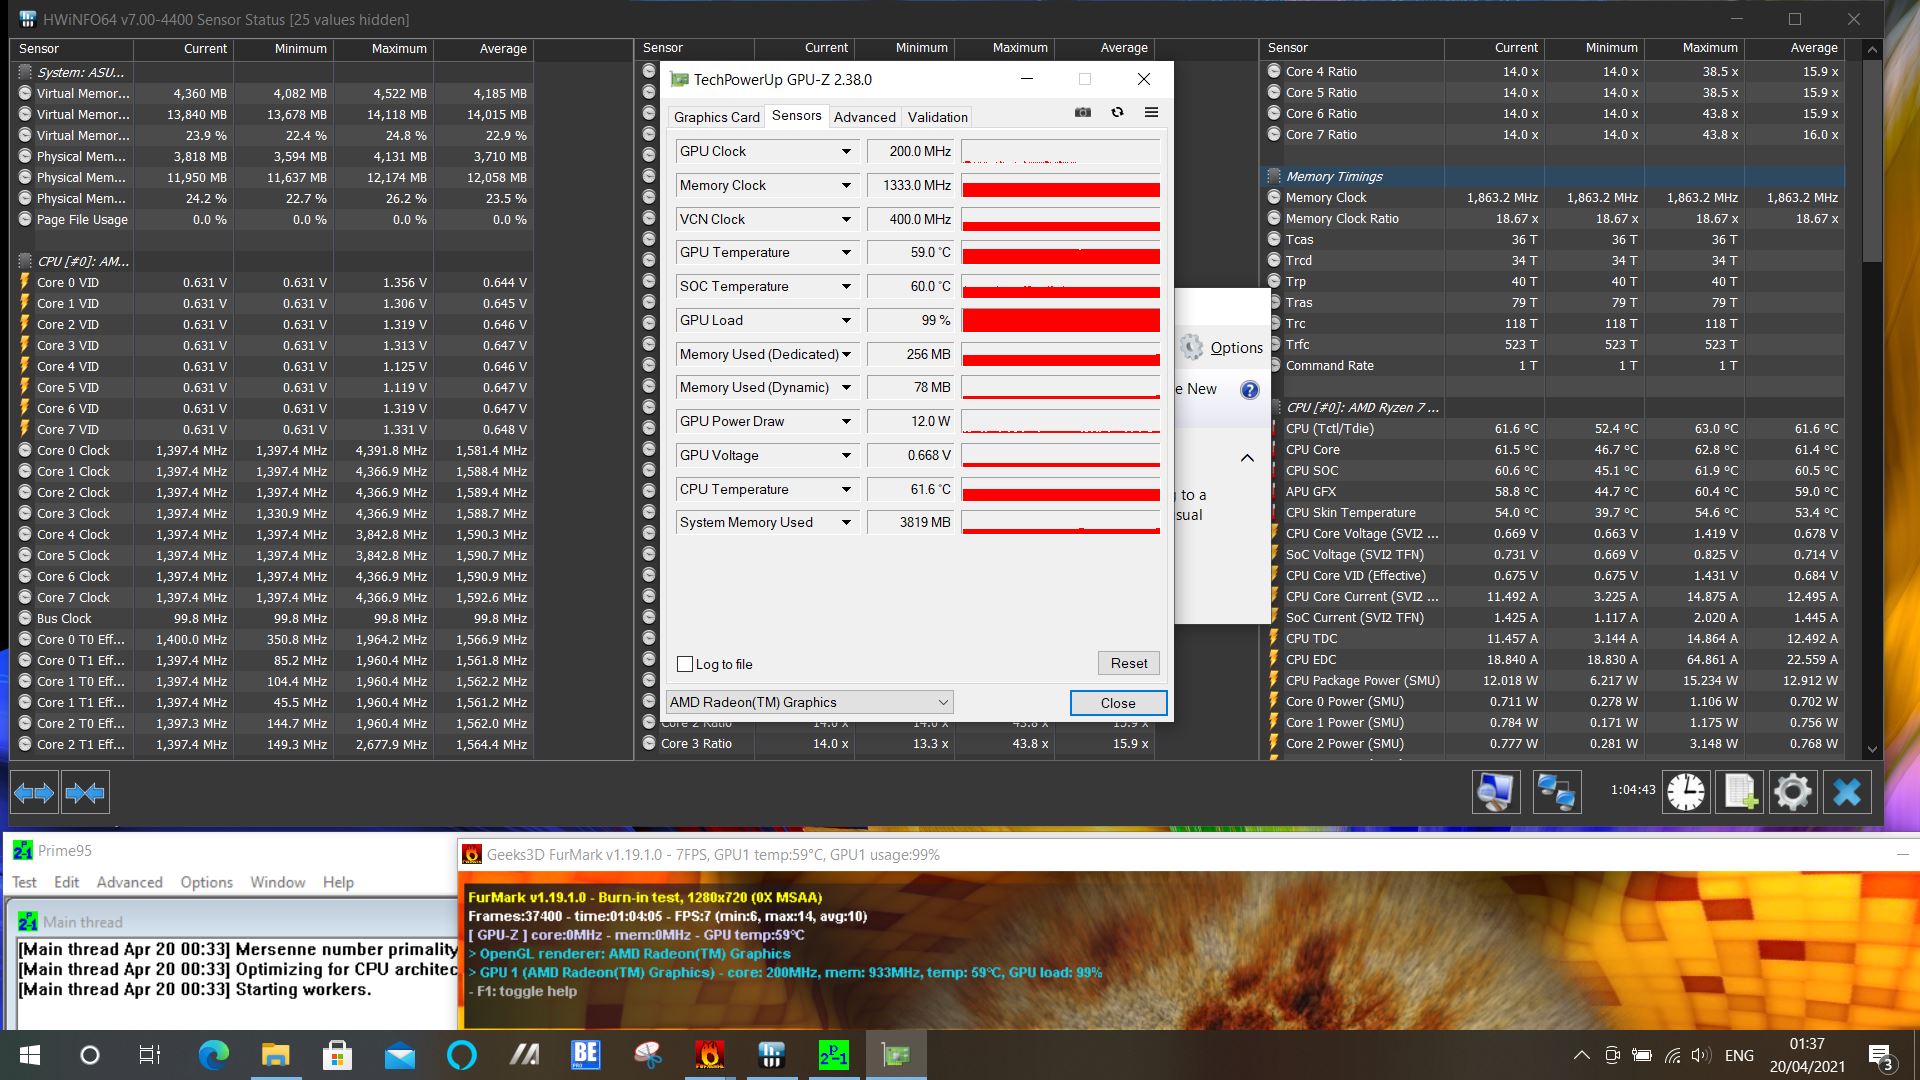This screenshot has width=1920, height=1080.
Task: Click GPU Load red graph bar
Action: [x=1060, y=320]
